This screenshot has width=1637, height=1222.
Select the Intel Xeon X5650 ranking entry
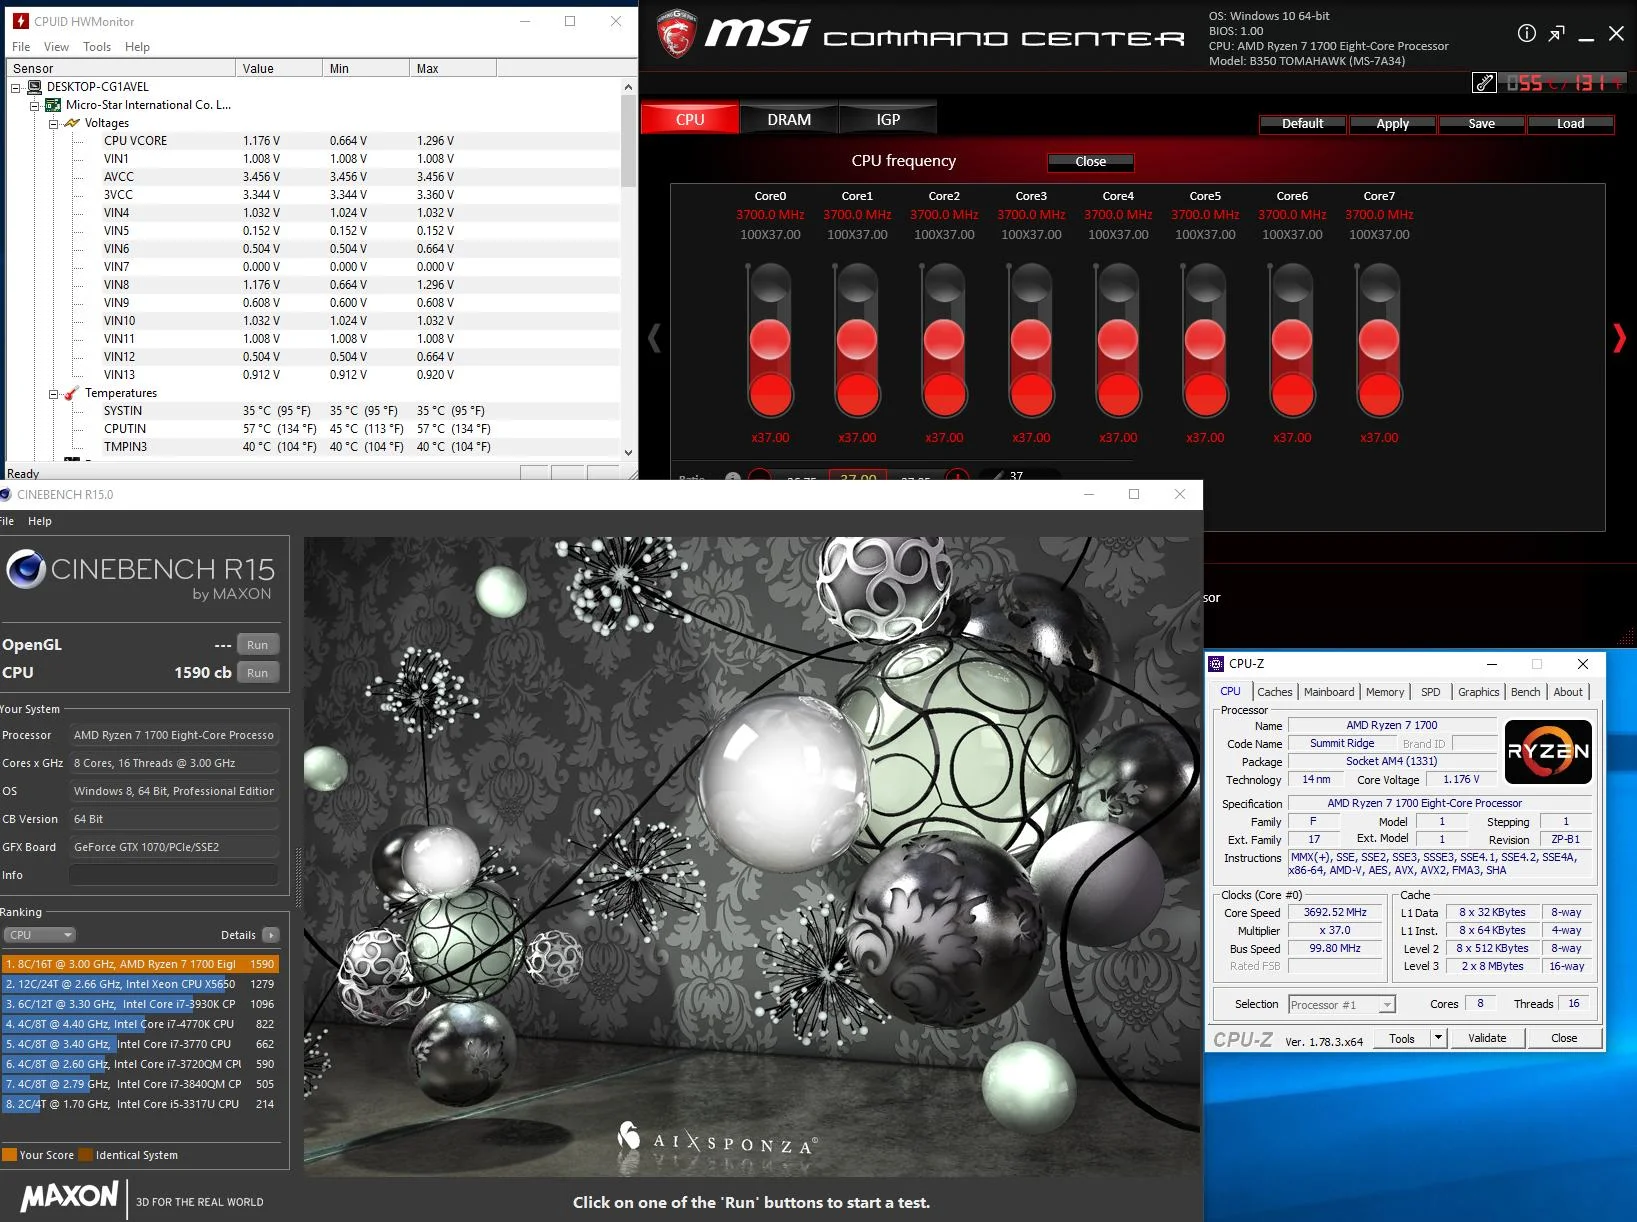tap(140, 984)
